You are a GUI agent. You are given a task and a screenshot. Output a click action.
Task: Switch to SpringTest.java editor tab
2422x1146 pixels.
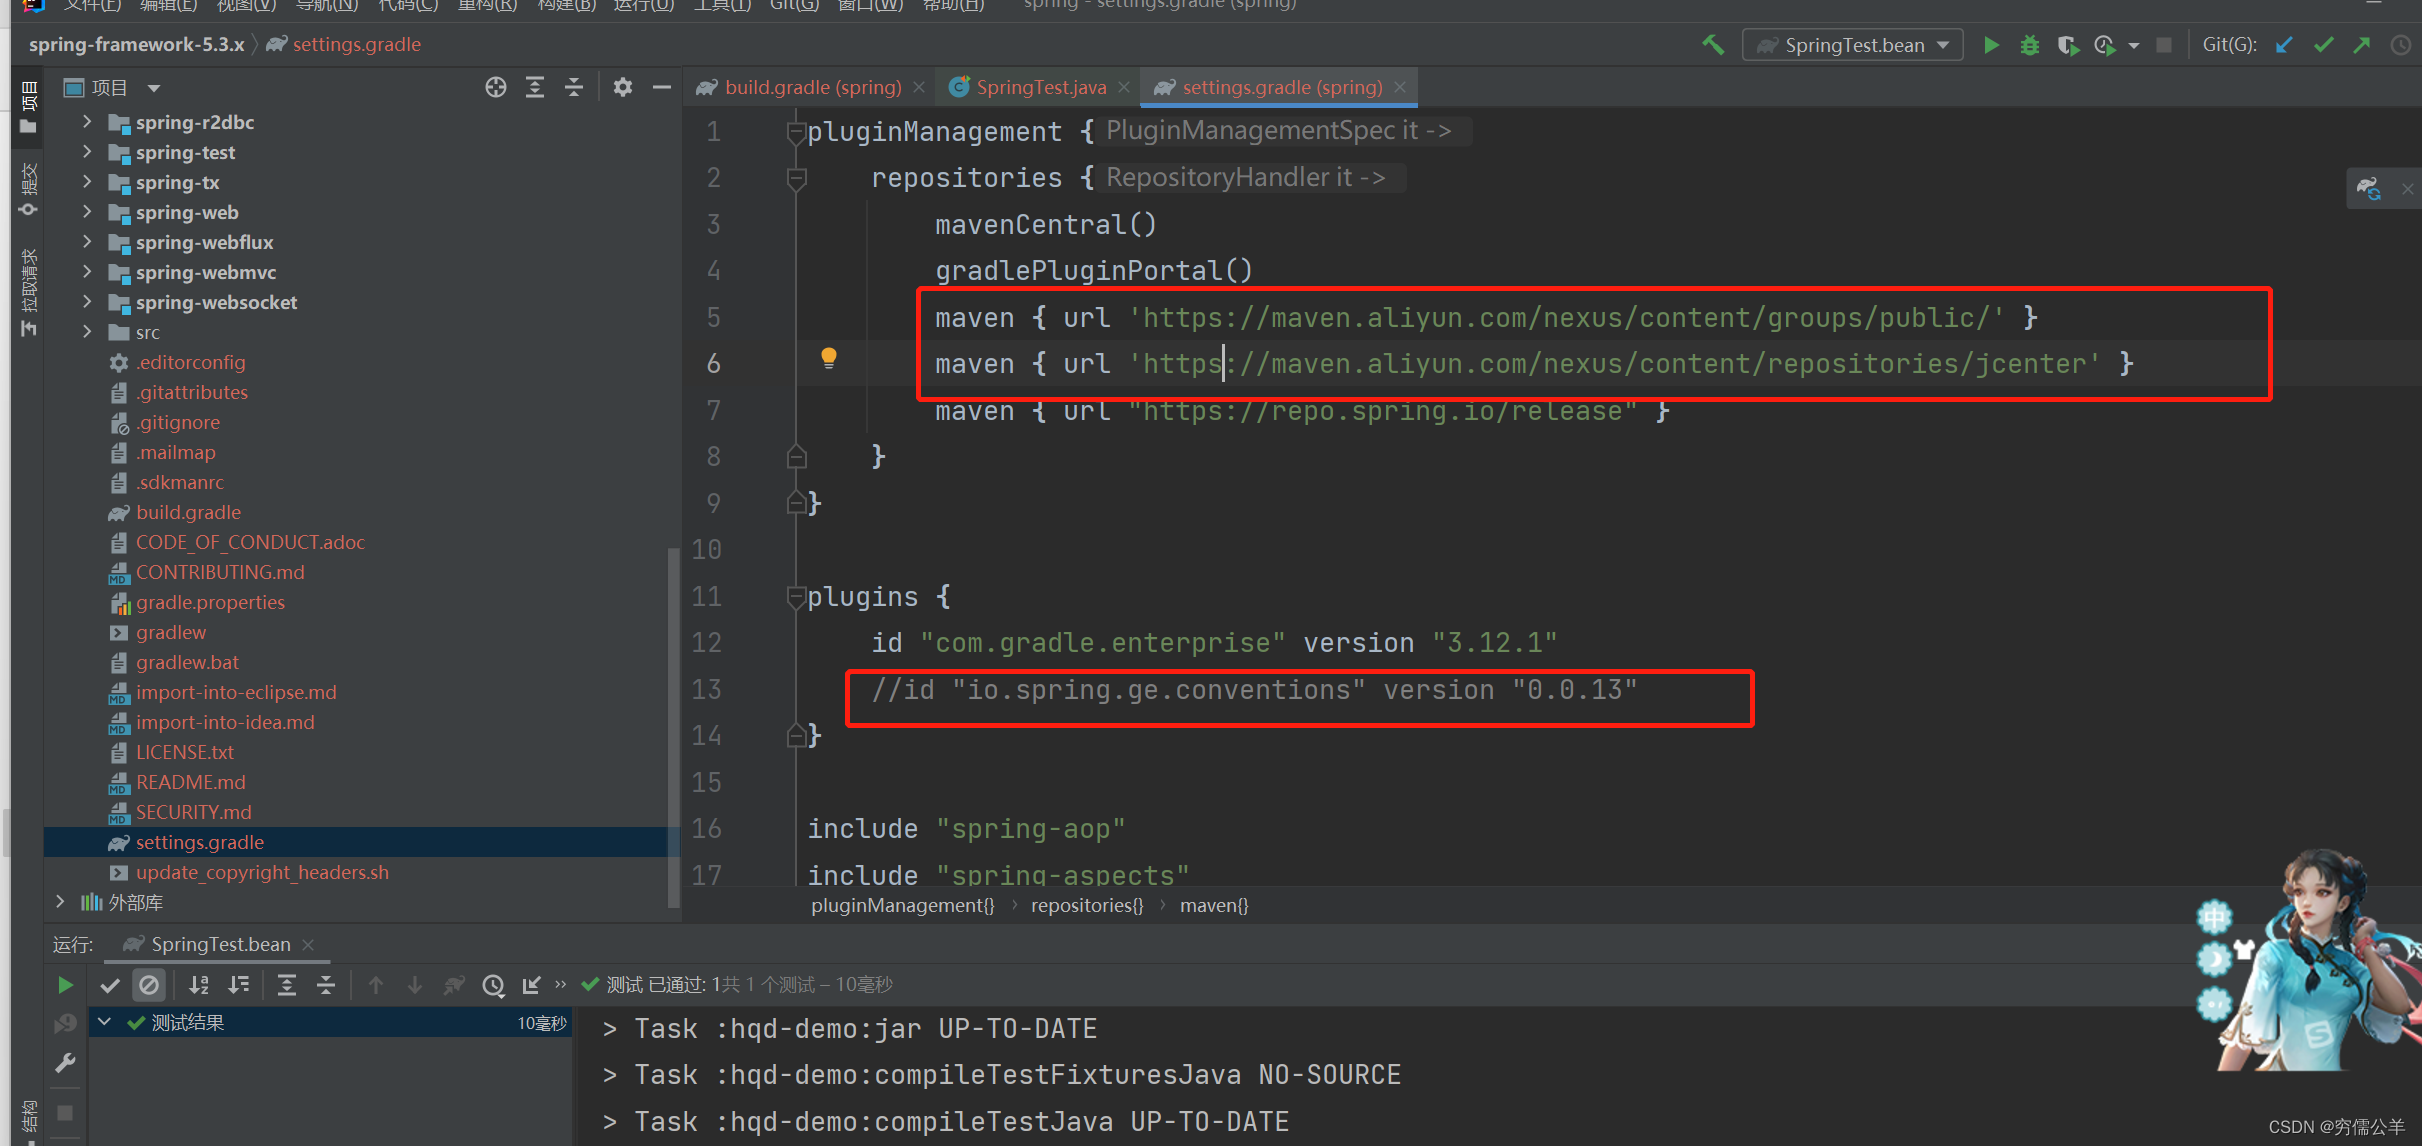click(x=1040, y=88)
